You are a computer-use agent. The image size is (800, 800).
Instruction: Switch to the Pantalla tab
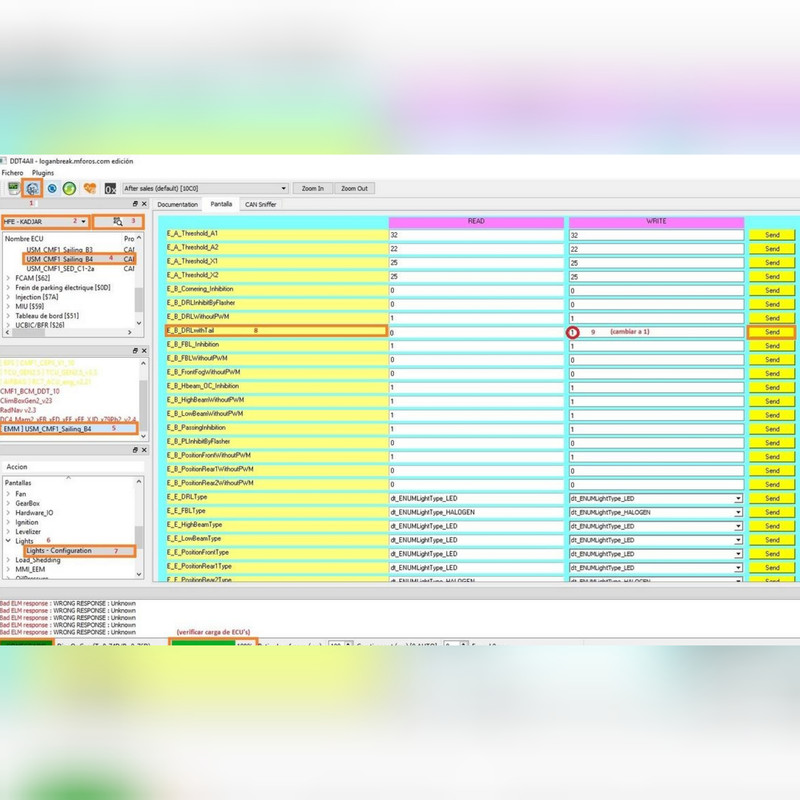(221, 204)
